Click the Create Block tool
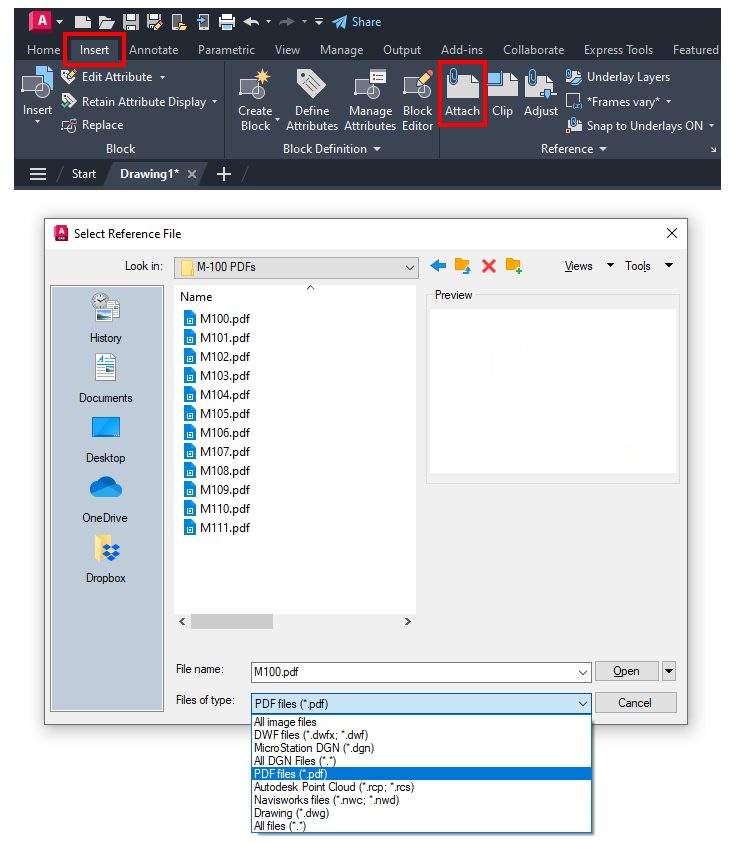732x843 pixels. click(255, 100)
